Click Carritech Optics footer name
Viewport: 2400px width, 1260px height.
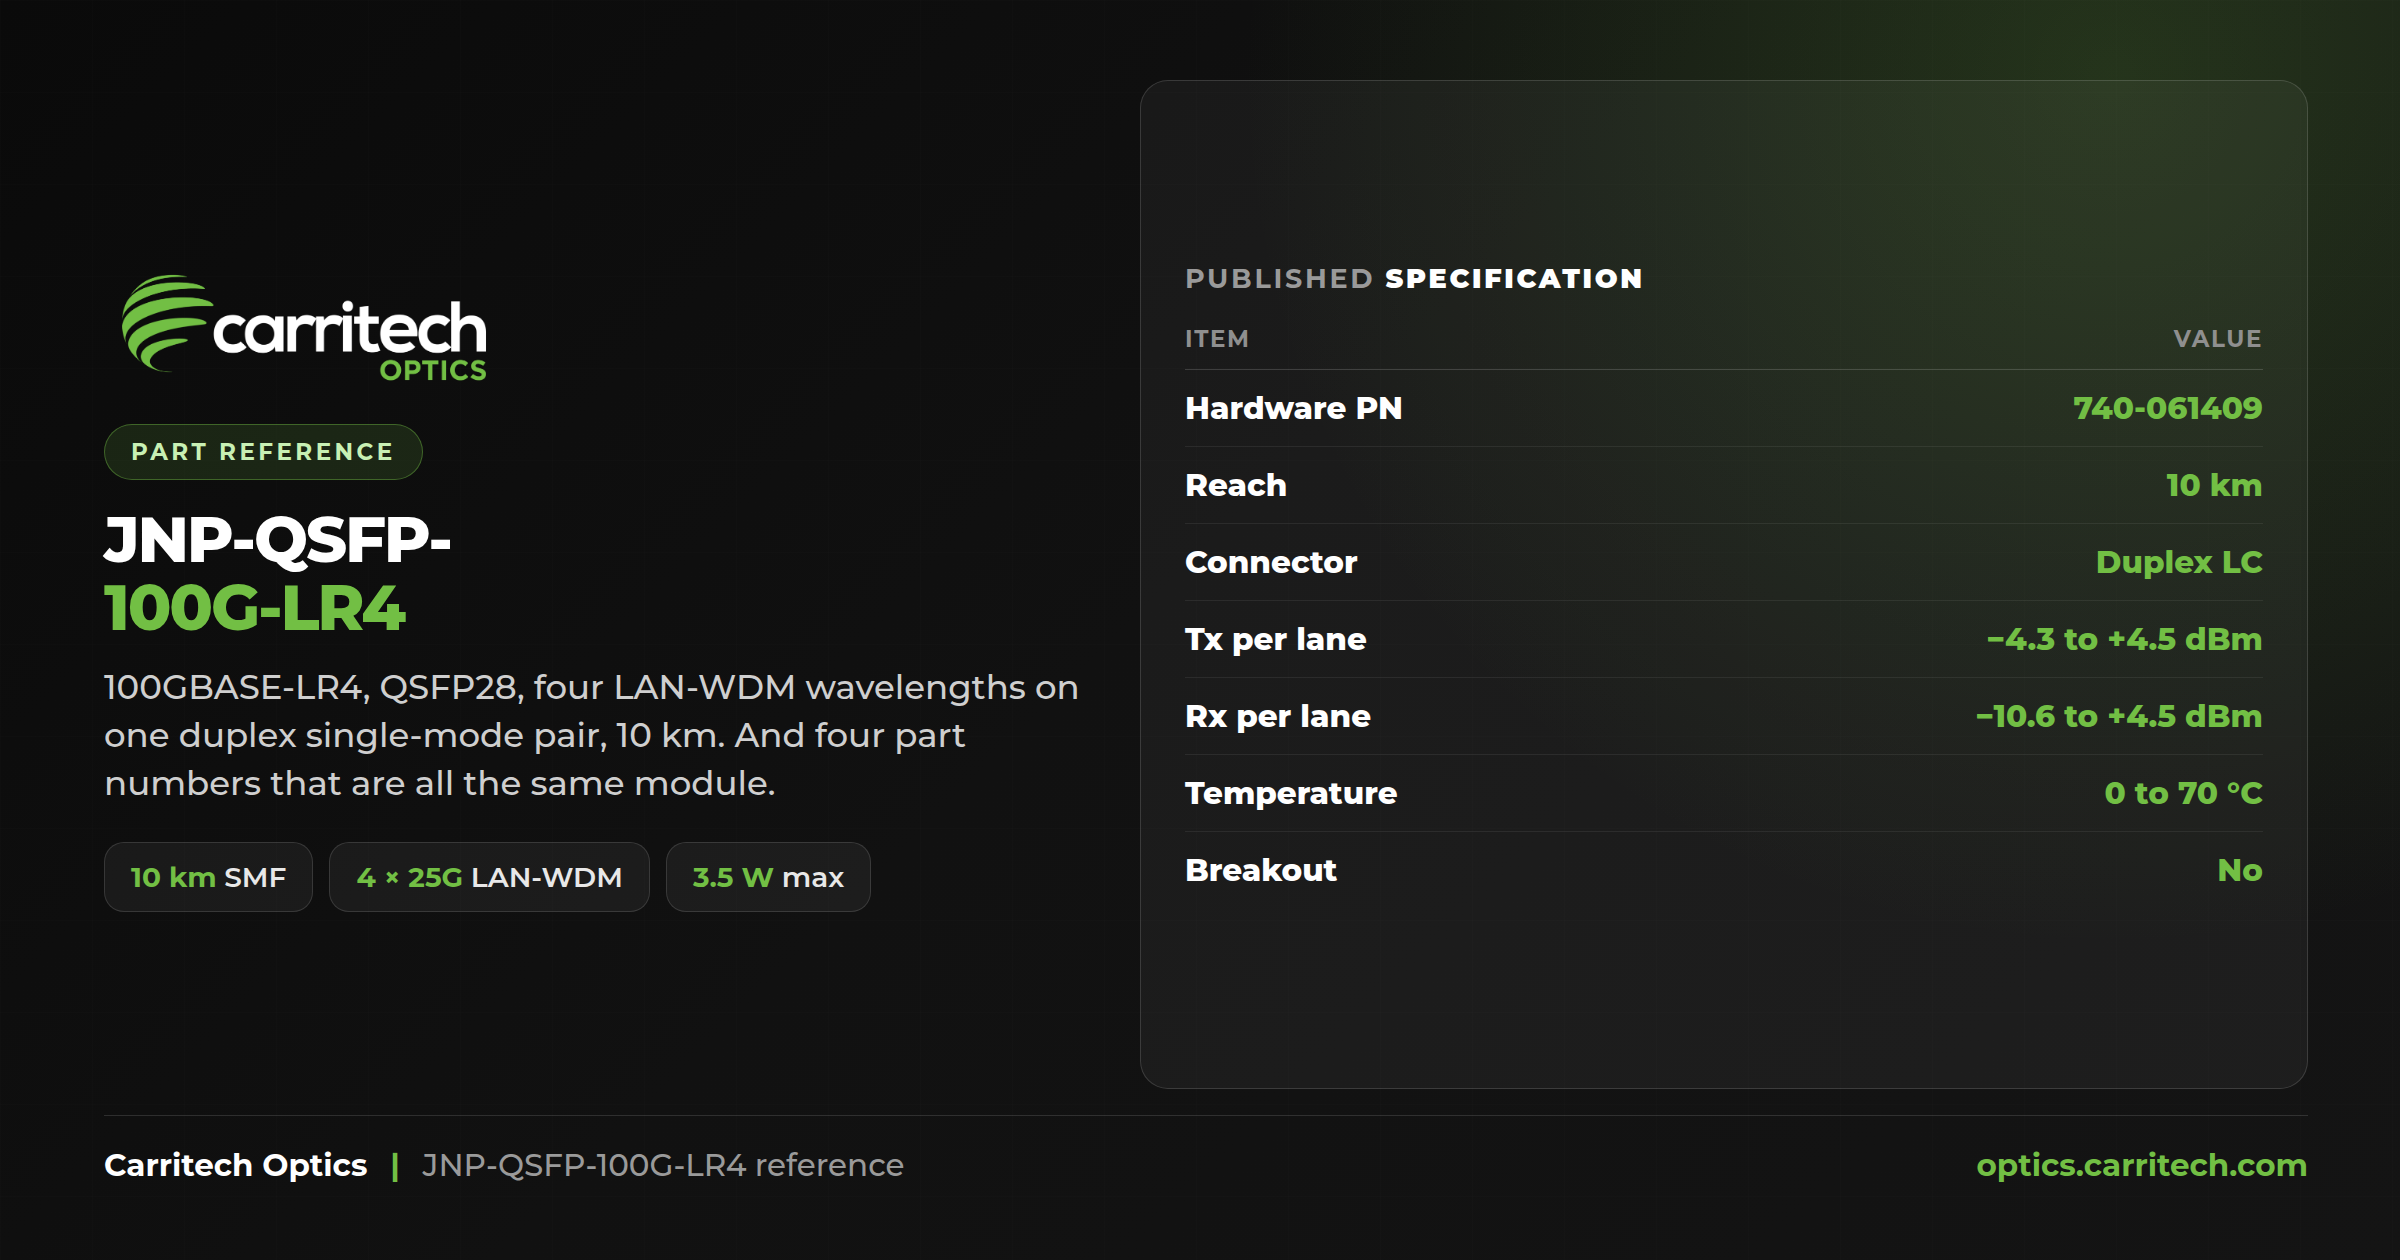[x=236, y=1165]
